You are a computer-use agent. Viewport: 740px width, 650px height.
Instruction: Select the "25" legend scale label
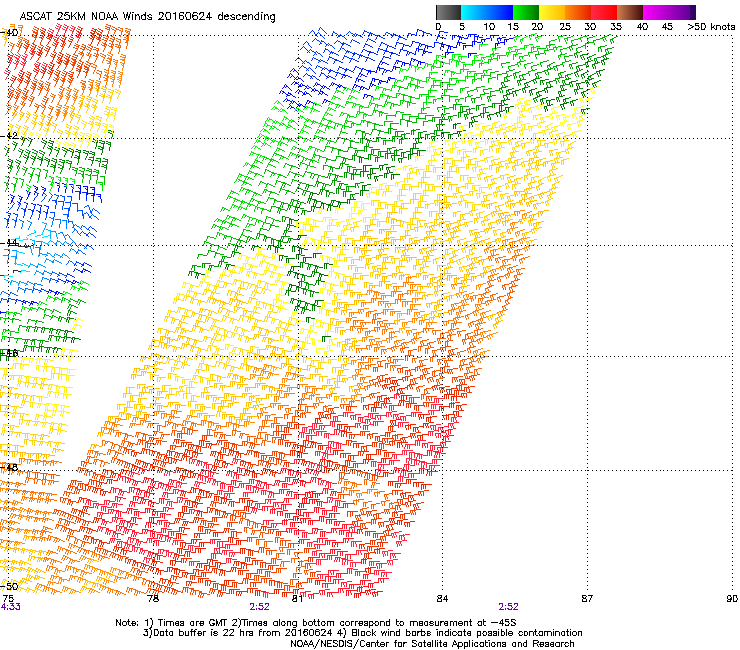[565, 27]
